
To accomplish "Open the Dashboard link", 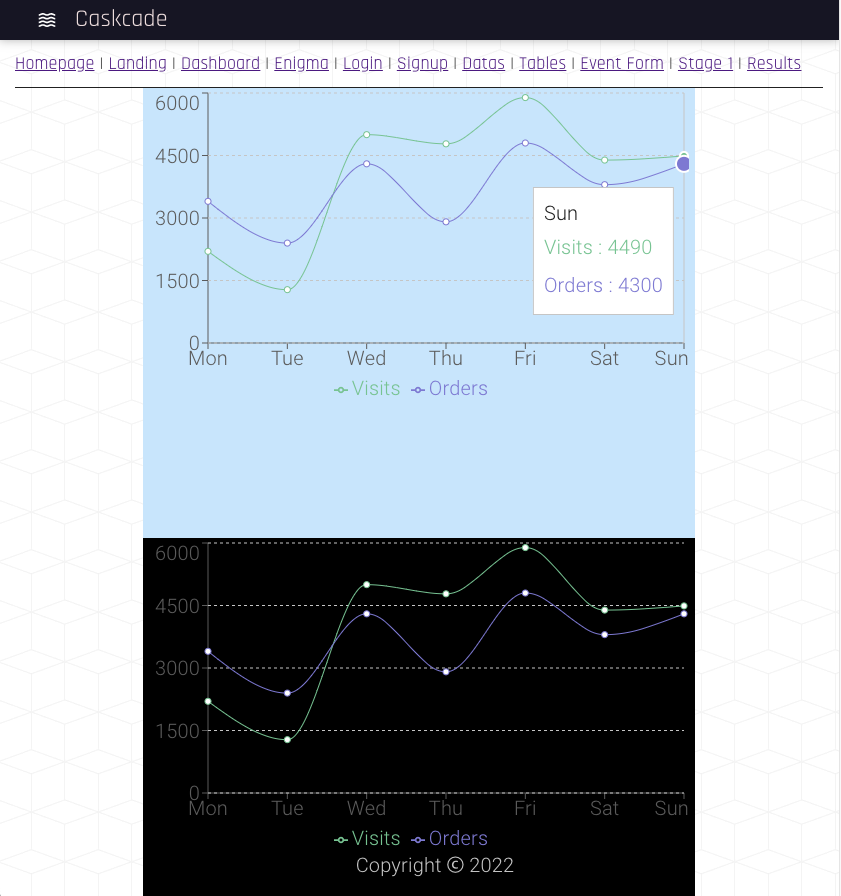I will point(221,63).
